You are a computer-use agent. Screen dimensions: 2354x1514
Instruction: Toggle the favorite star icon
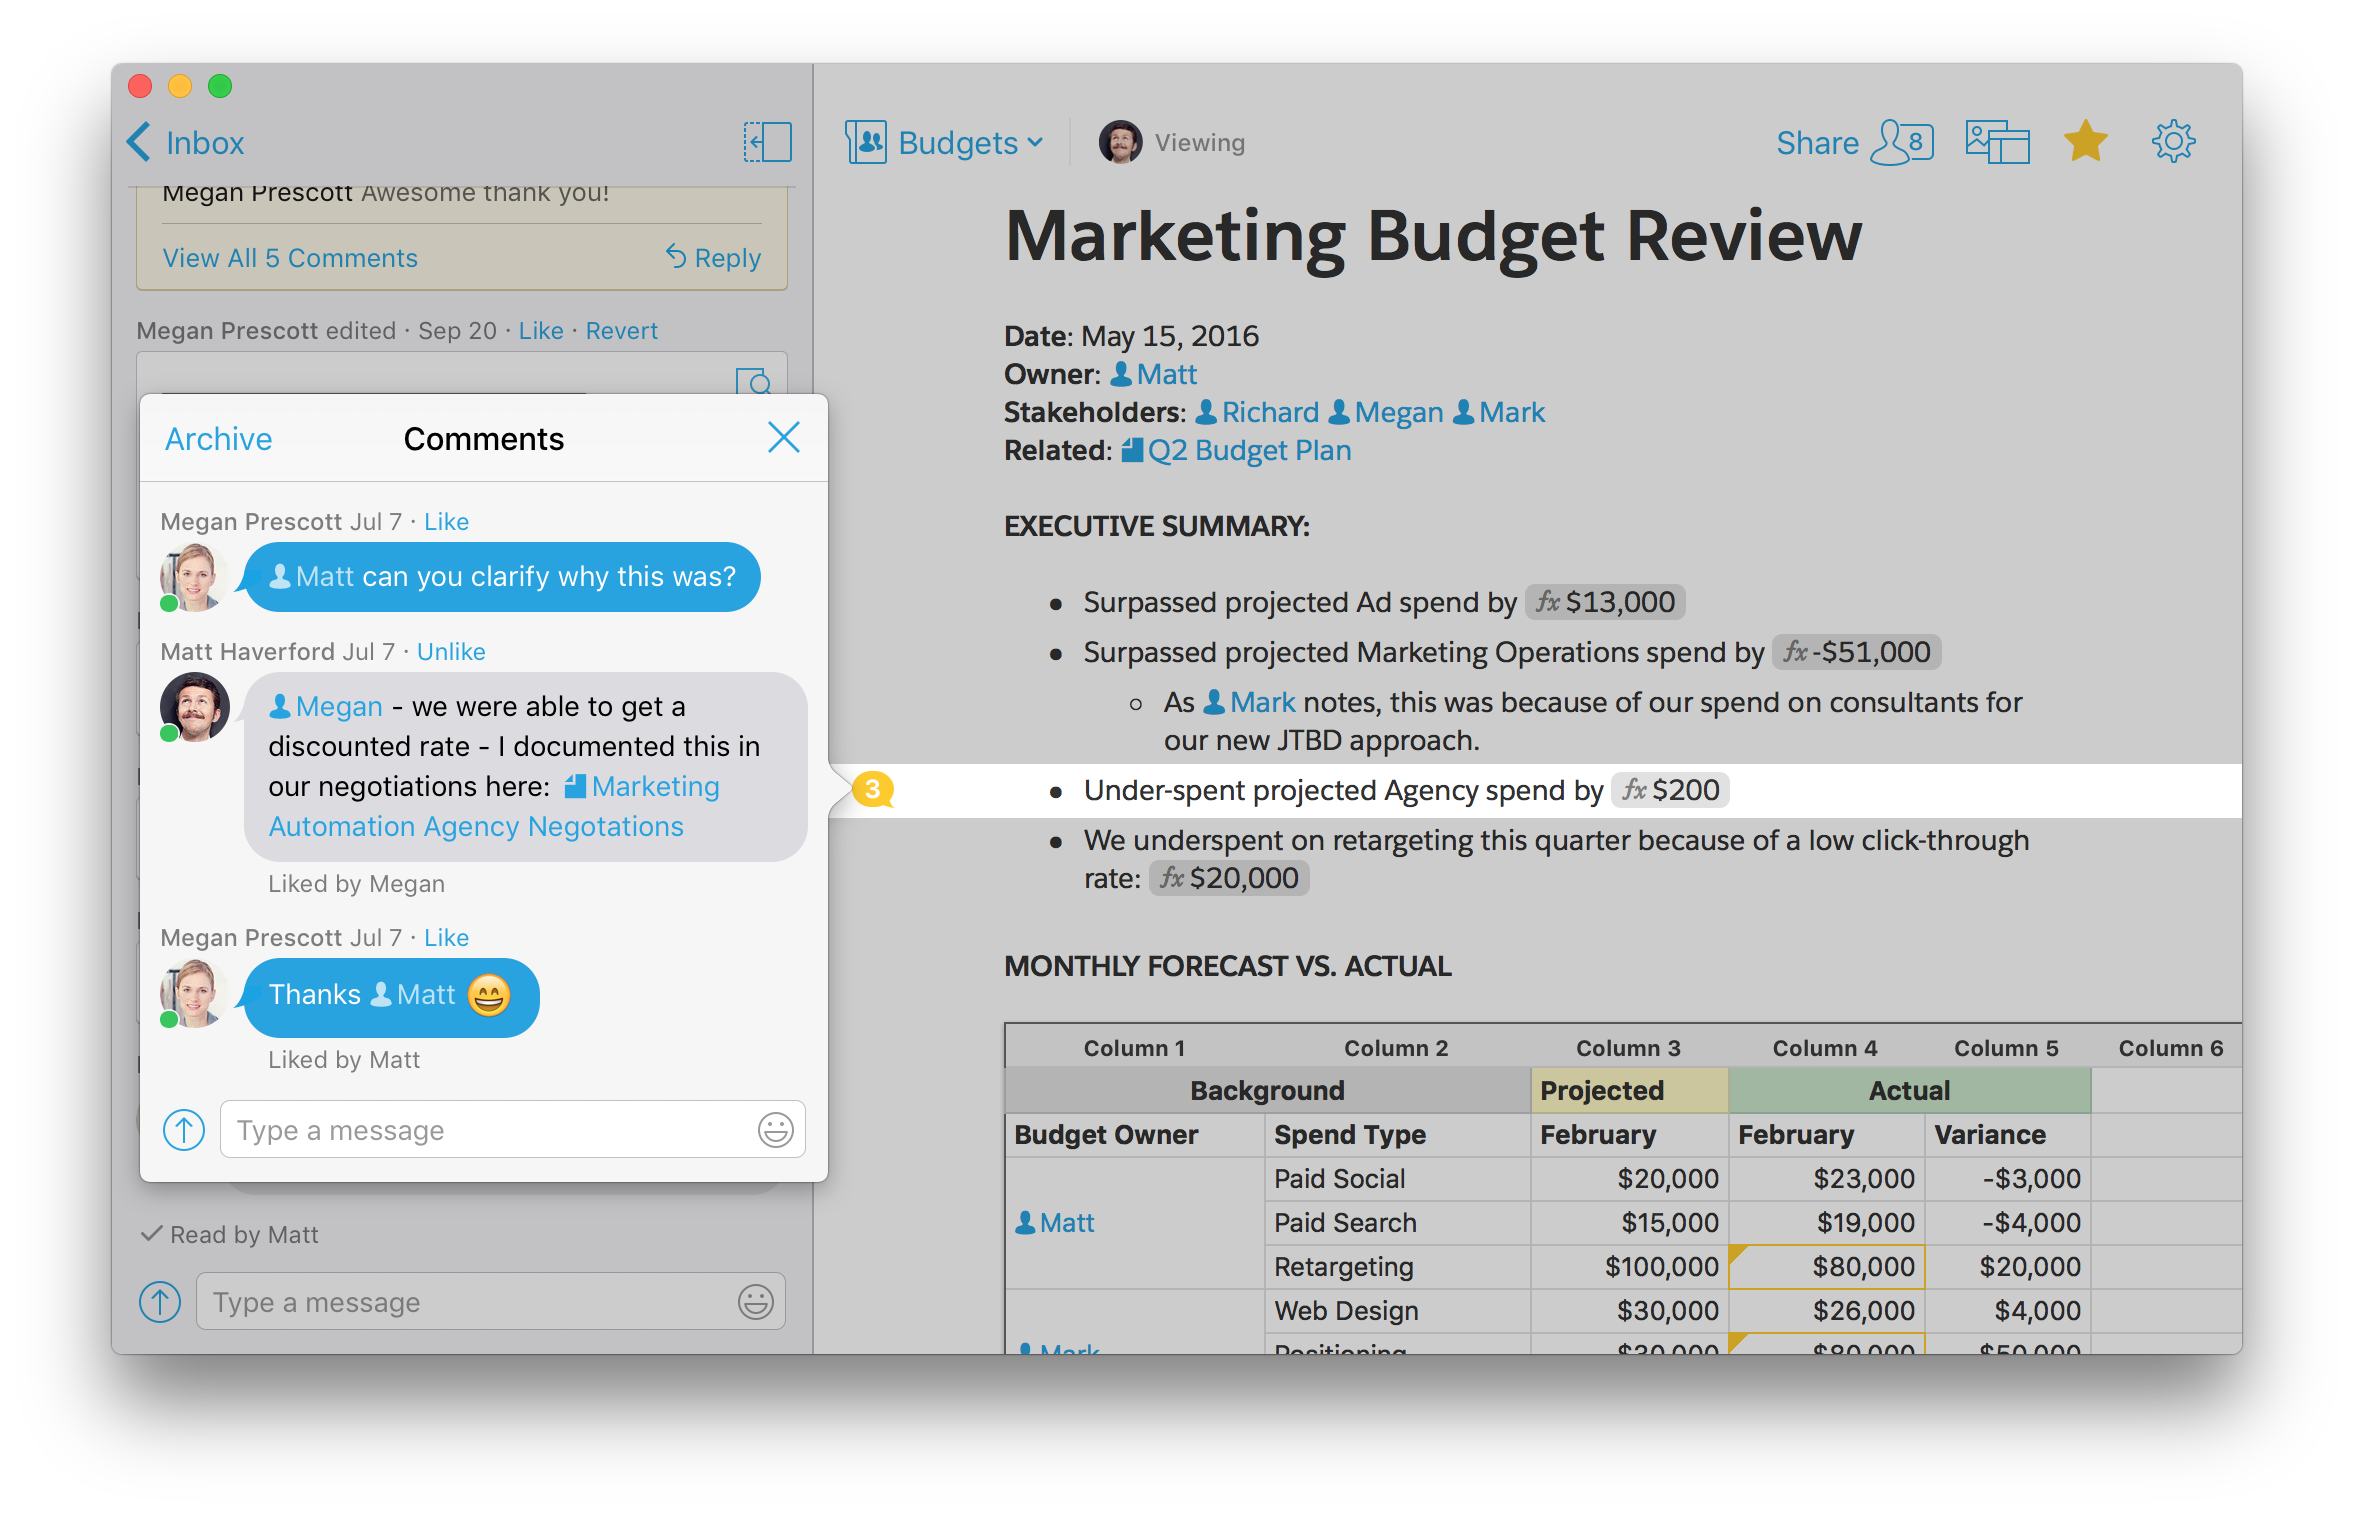pos(2085,142)
